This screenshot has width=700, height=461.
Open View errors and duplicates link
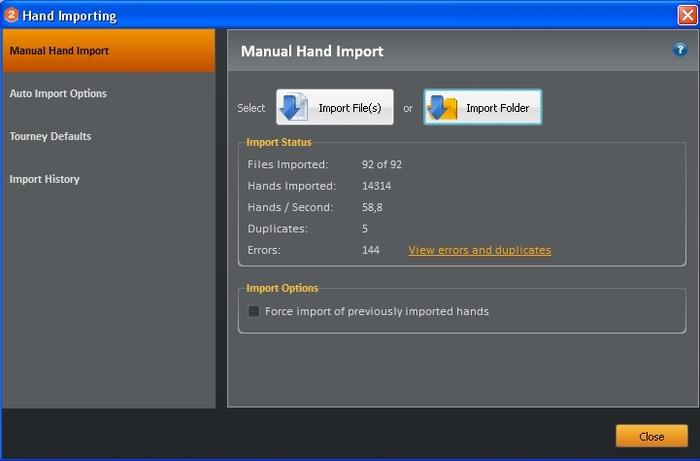click(480, 250)
